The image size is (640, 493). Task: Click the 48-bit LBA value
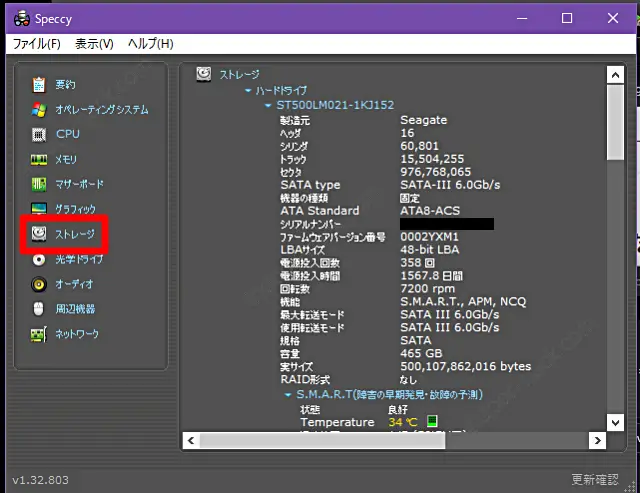[429, 250]
